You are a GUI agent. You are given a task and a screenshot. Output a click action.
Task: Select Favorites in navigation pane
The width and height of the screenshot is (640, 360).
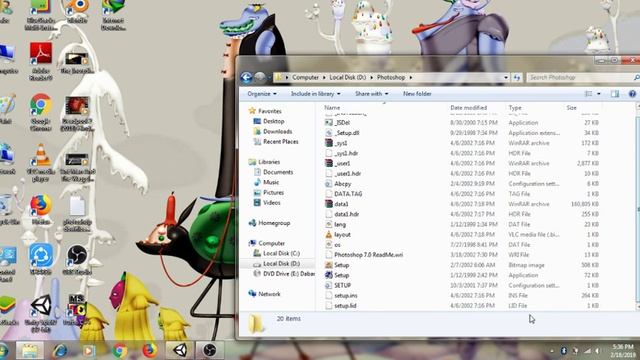(270, 111)
